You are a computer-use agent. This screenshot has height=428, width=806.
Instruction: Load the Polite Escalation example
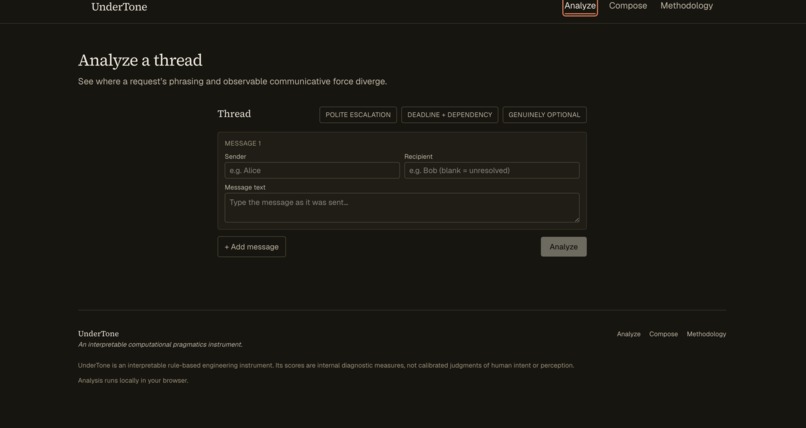[x=358, y=115]
